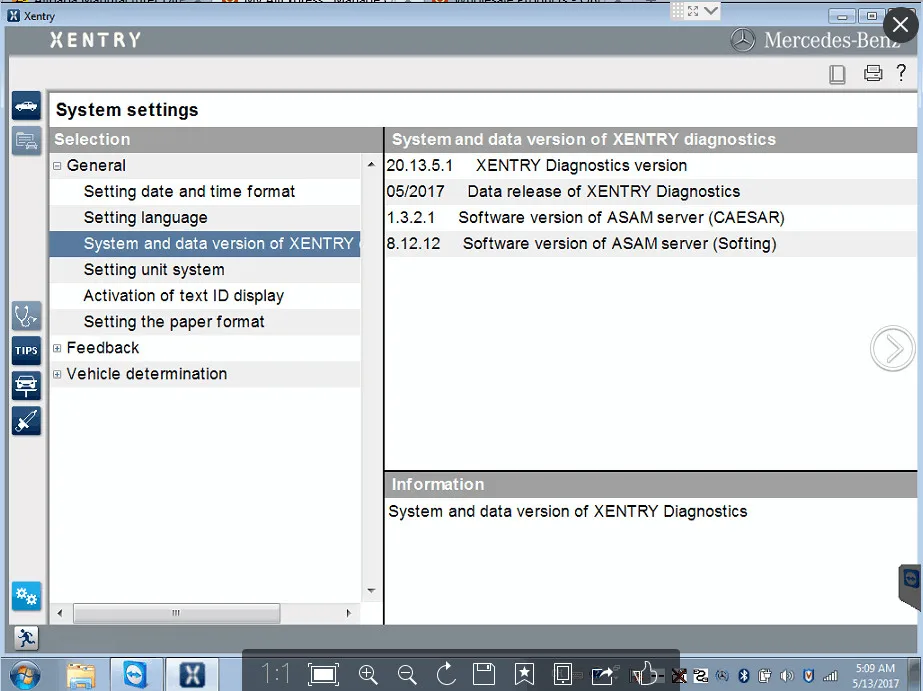Click the printer icon in toolbar
Image resolution: width=923 pixels, height=691 pixels.
872,73
